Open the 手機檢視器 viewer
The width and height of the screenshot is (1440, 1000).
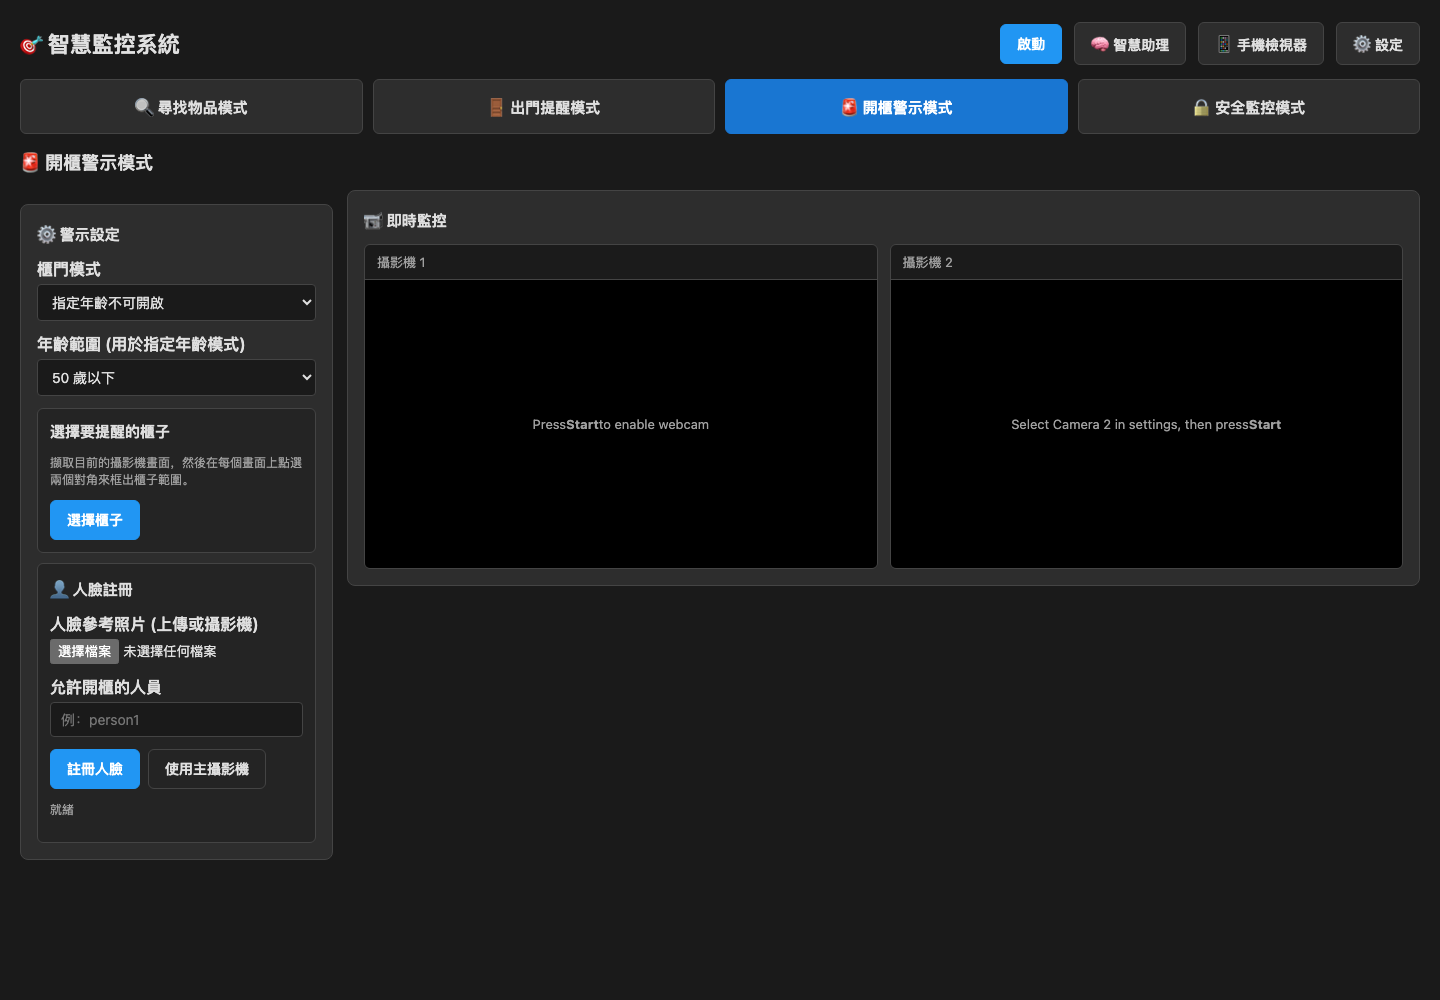(1261, 44)
